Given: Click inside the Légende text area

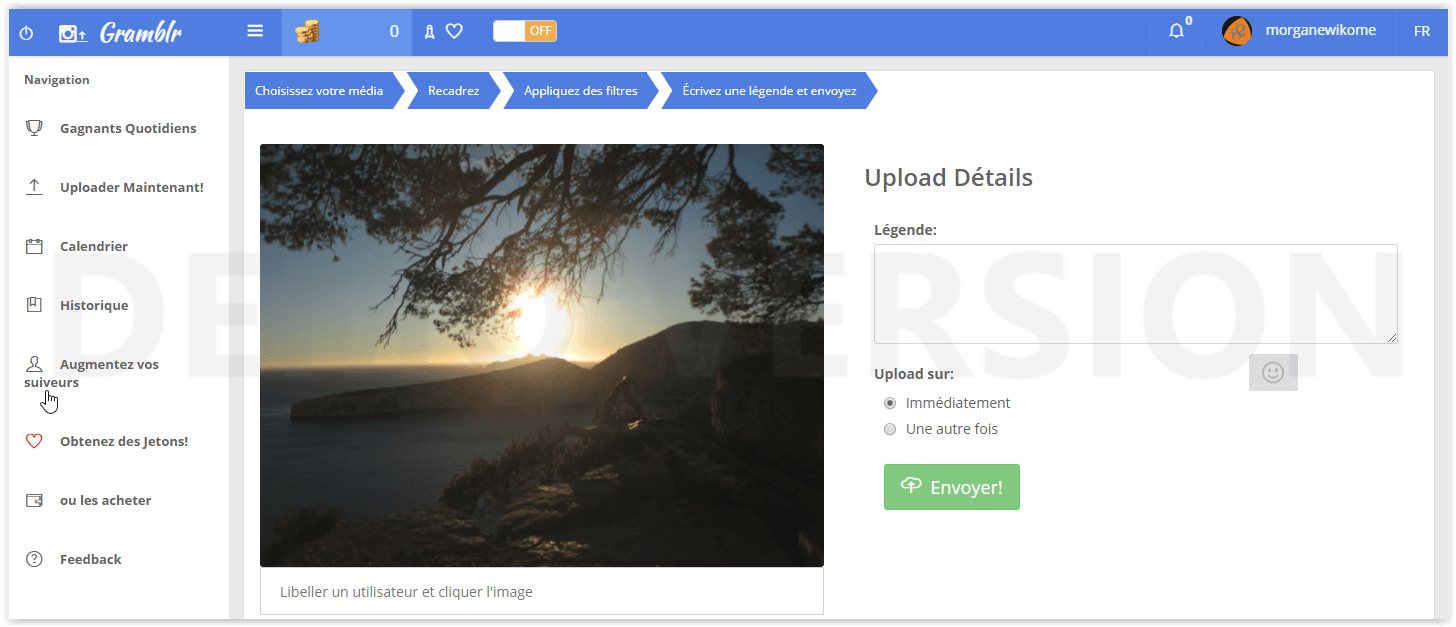Looking at the screenshot, I should (x=1134, y=294).
